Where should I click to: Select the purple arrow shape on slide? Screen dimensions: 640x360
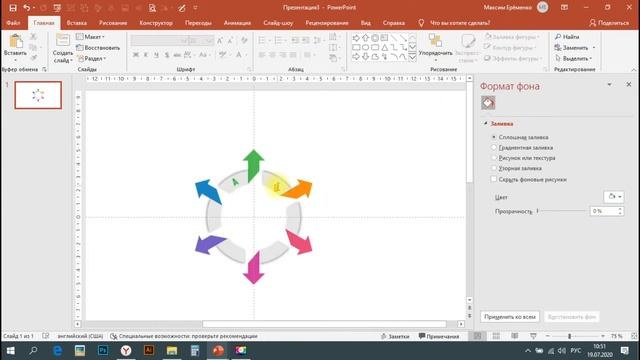click(209, 244)
